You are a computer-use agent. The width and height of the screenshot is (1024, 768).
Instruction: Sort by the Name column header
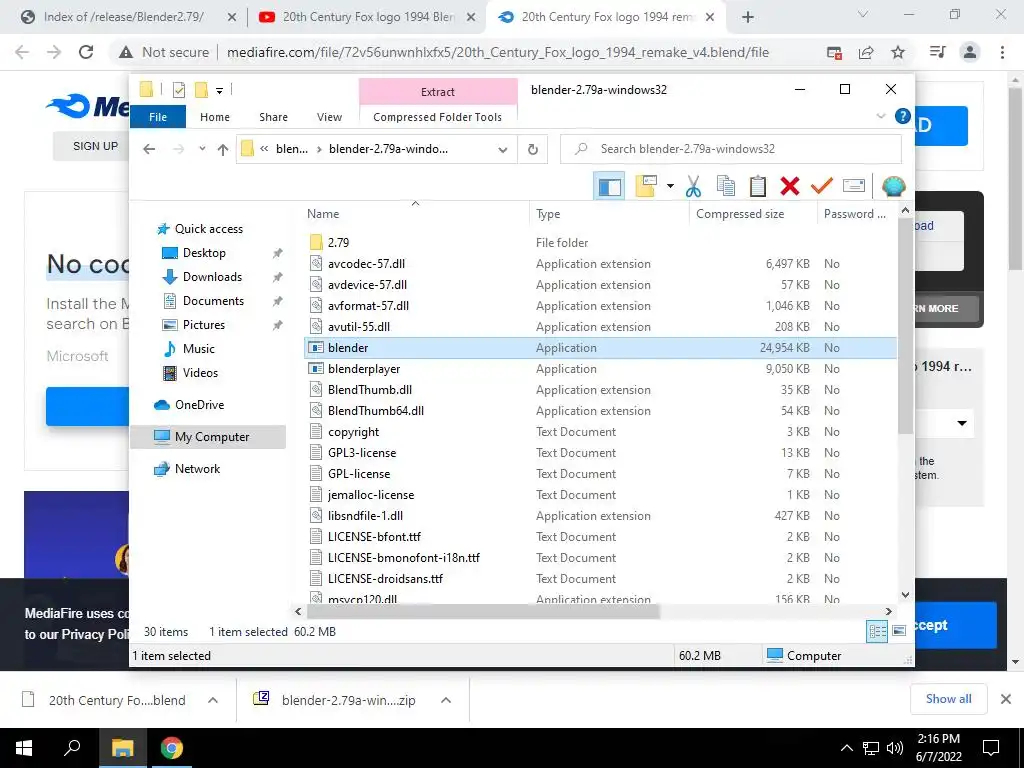[x=415, y=214]
